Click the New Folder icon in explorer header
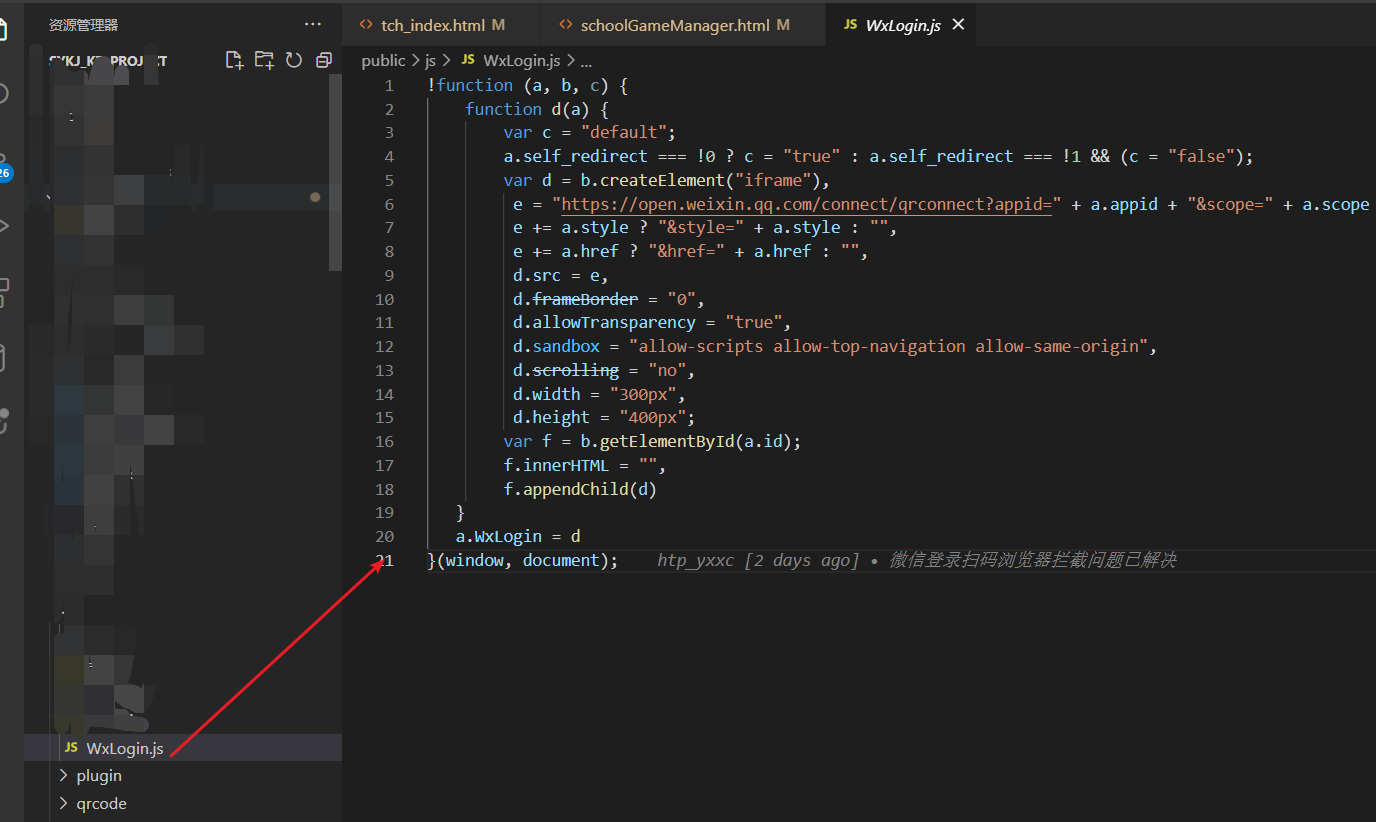Screen dimensions: 1376x822 click(x=264, y=61)
